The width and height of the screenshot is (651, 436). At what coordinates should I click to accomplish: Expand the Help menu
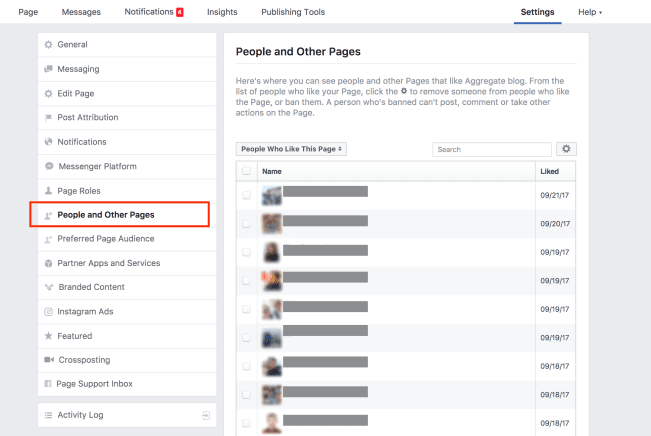point(590,12)
